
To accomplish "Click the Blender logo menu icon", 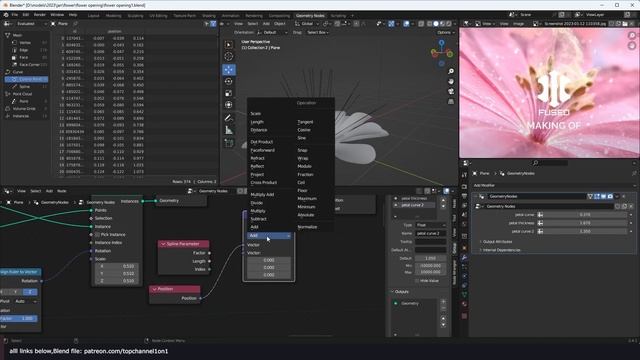I will pos(6,15).
